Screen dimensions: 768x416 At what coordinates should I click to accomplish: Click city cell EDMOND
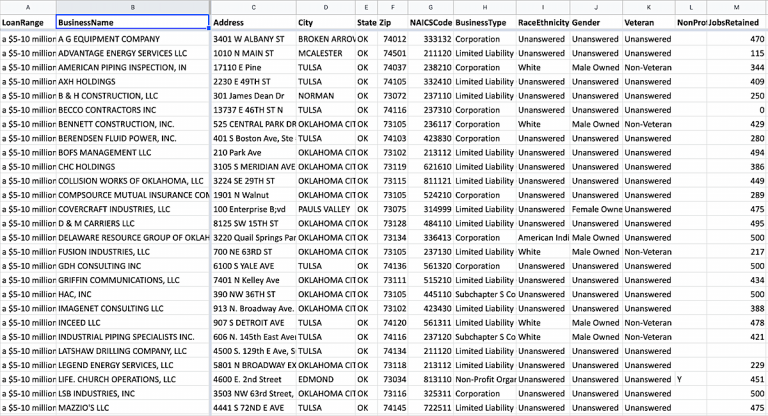click(326, 380)
